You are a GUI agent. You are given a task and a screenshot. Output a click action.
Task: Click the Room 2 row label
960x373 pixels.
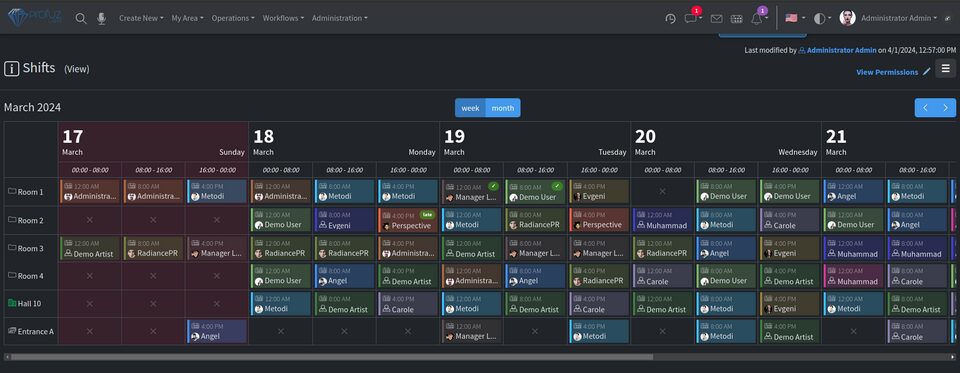point(31,220)
